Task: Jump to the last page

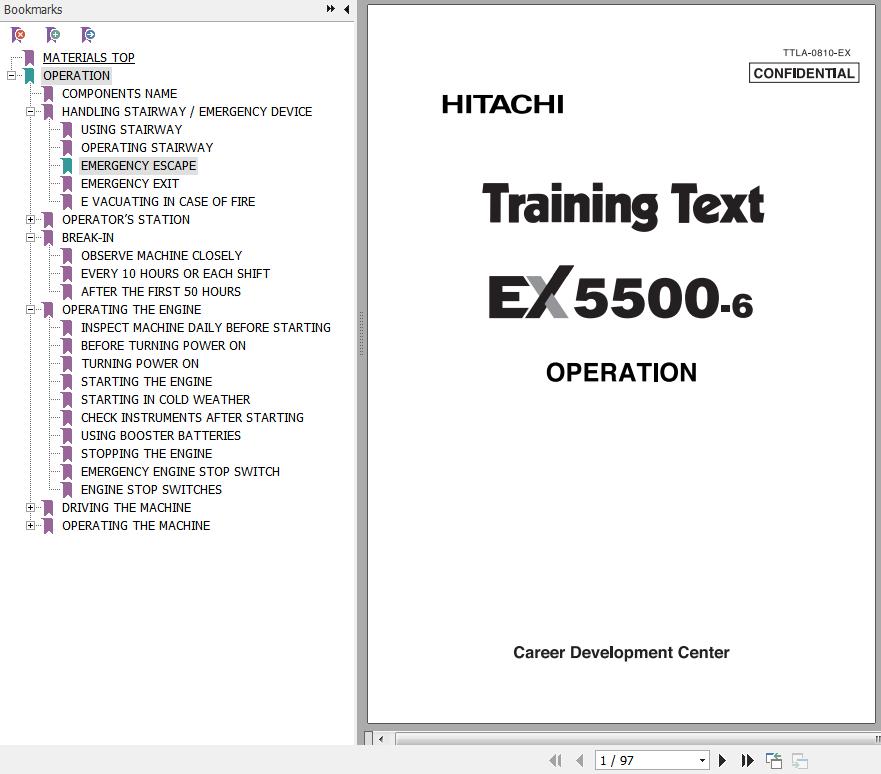Action: click(x=747, y=761)
